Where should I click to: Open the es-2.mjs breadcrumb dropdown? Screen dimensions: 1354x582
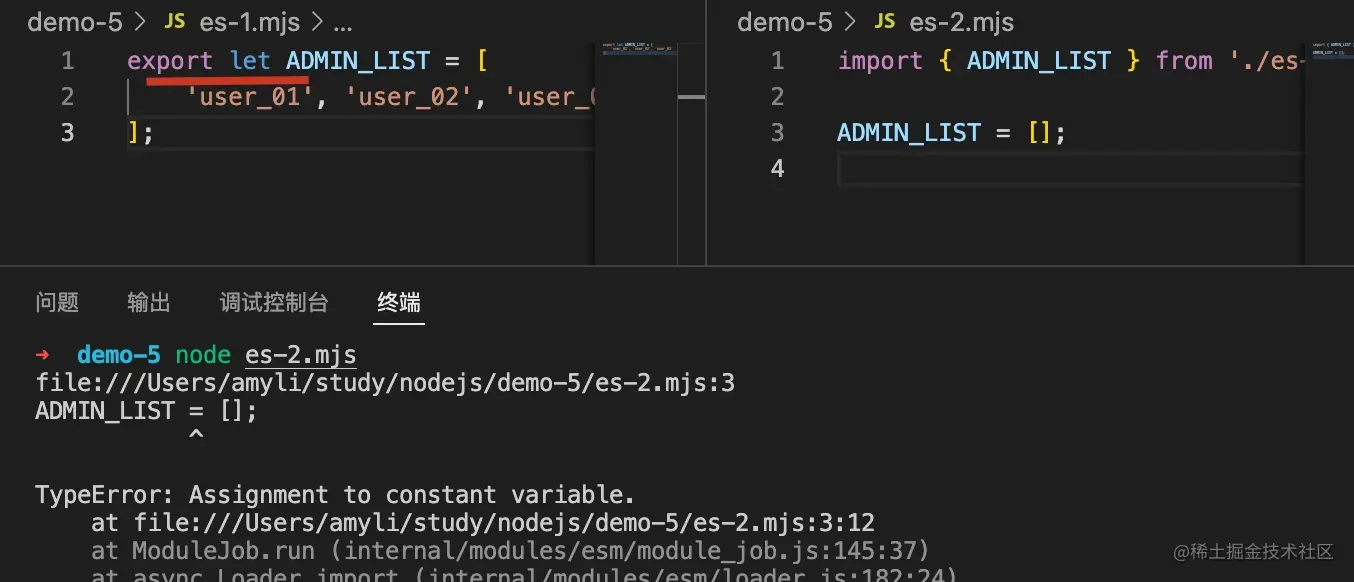tap(961, 21)
